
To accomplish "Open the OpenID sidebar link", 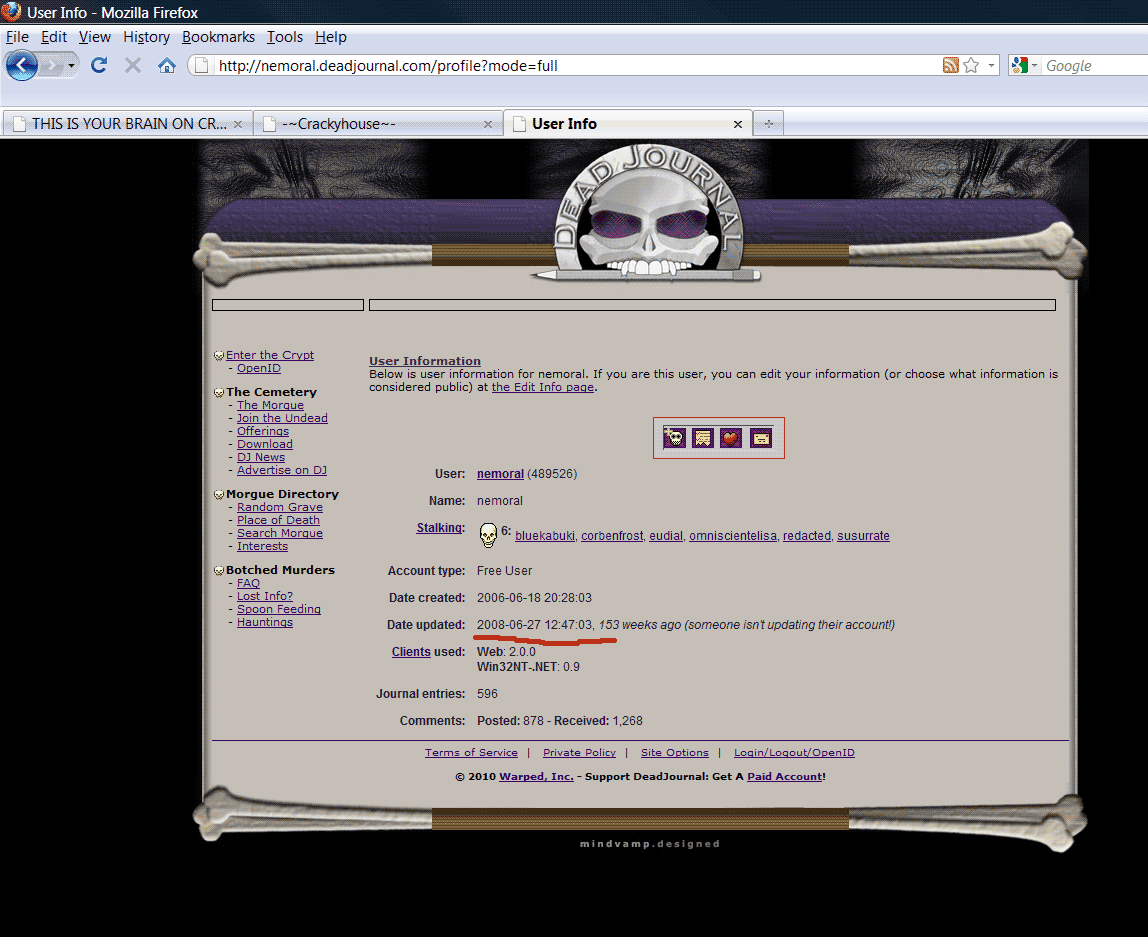I will pos(258,368).
